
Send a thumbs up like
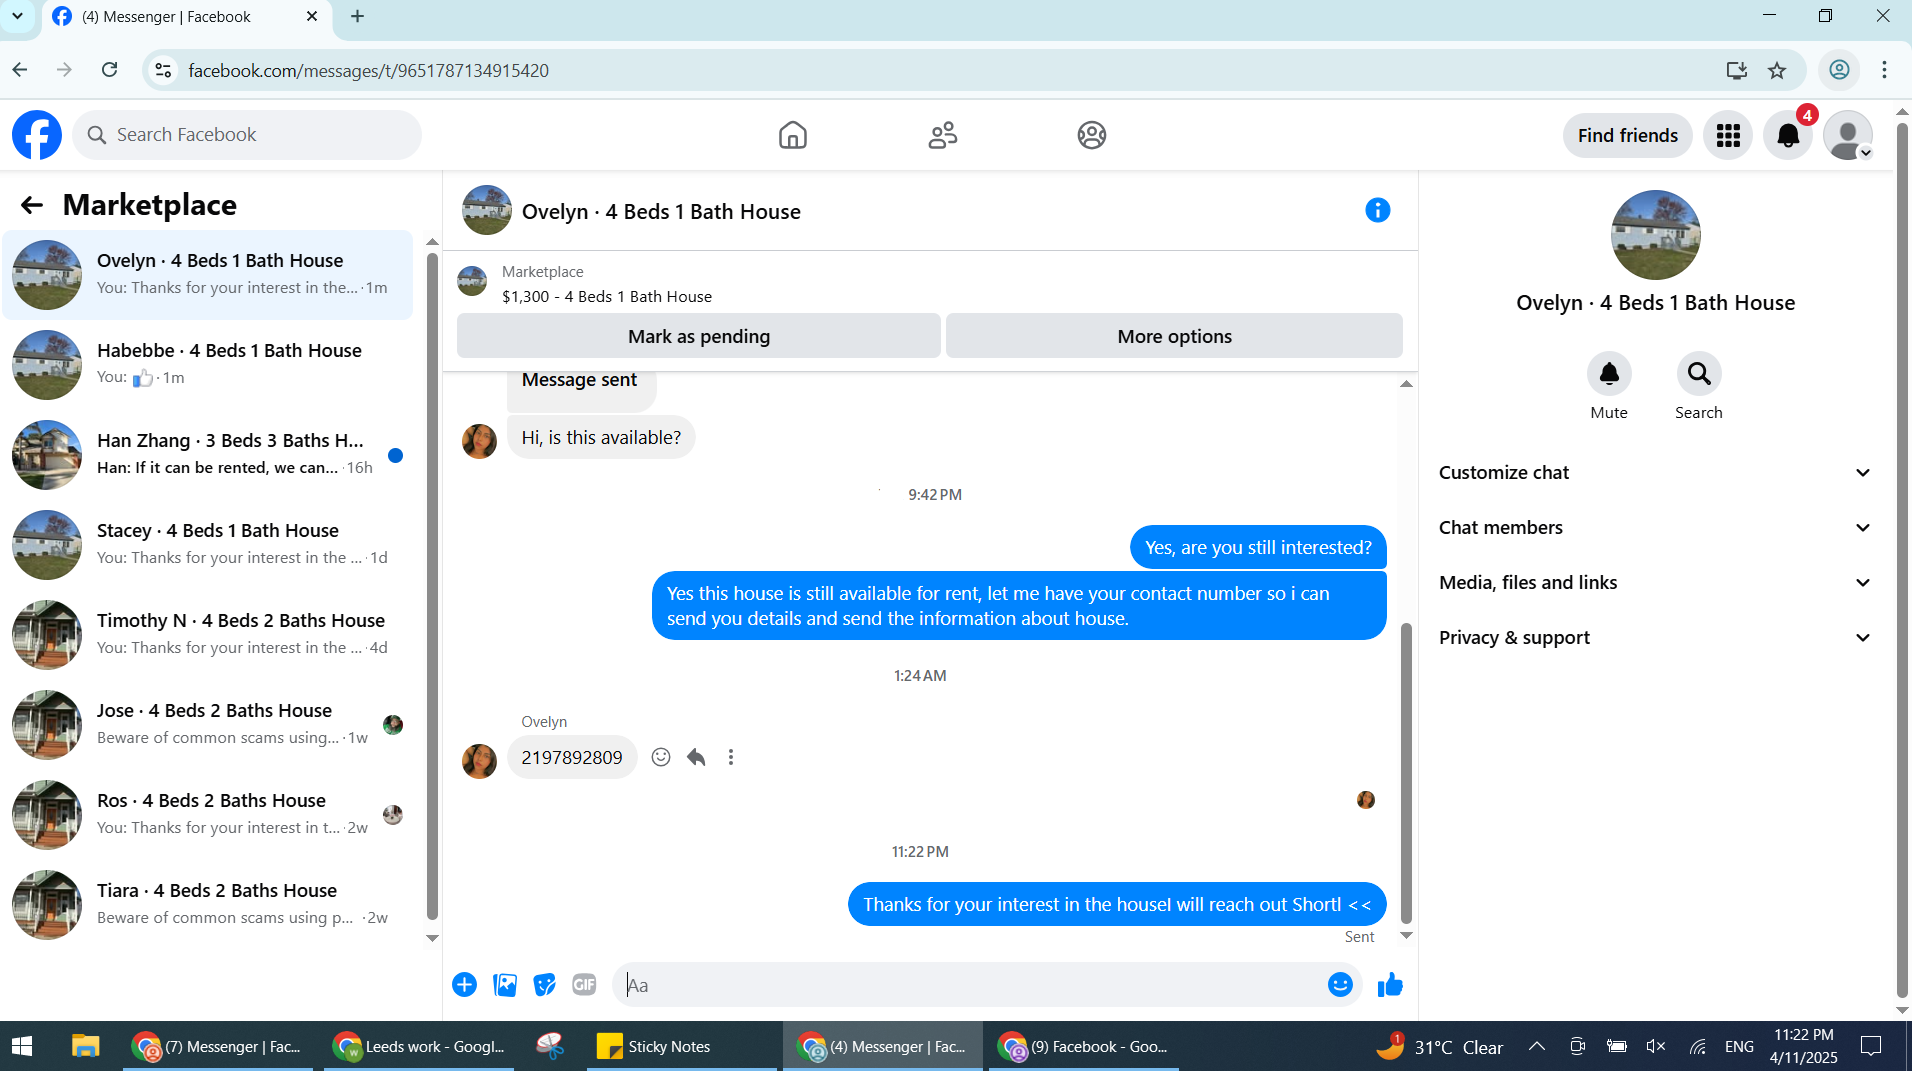pos(1390,985)
